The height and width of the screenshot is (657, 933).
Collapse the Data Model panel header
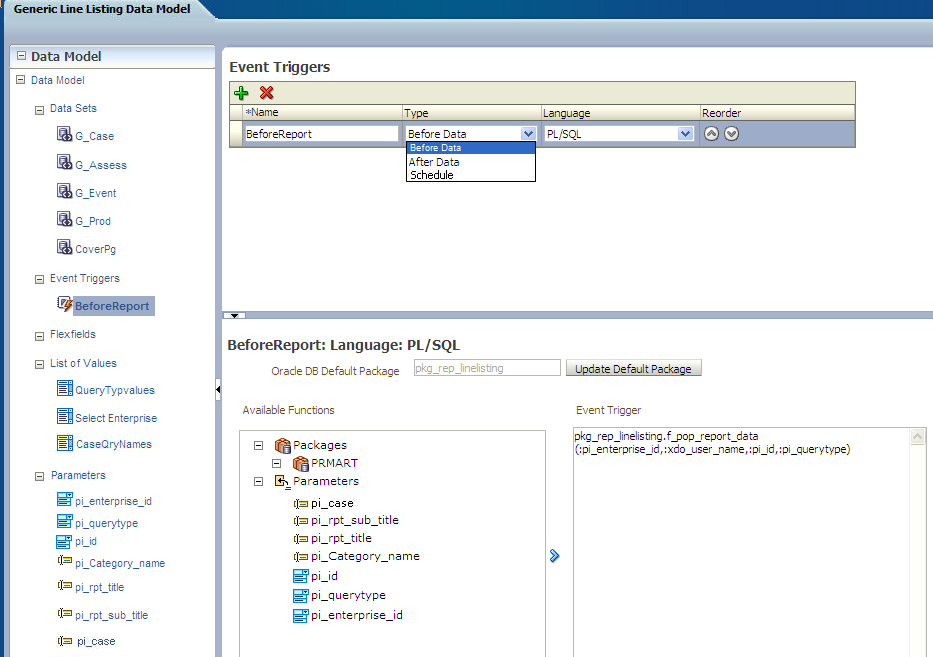tap(21, 56)
